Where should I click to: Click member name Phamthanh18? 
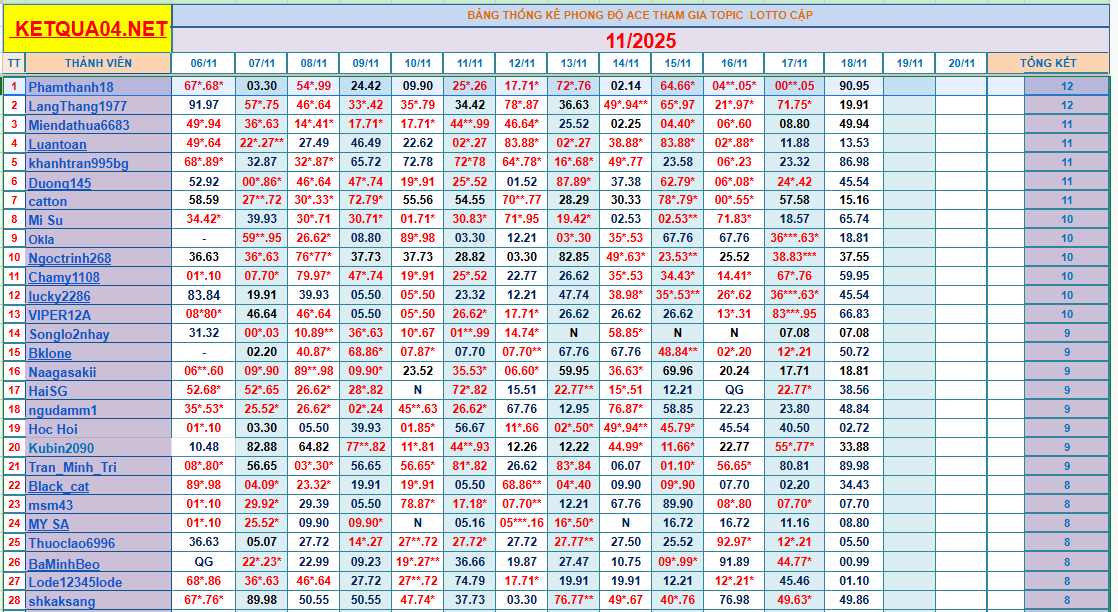coord(71,87)
